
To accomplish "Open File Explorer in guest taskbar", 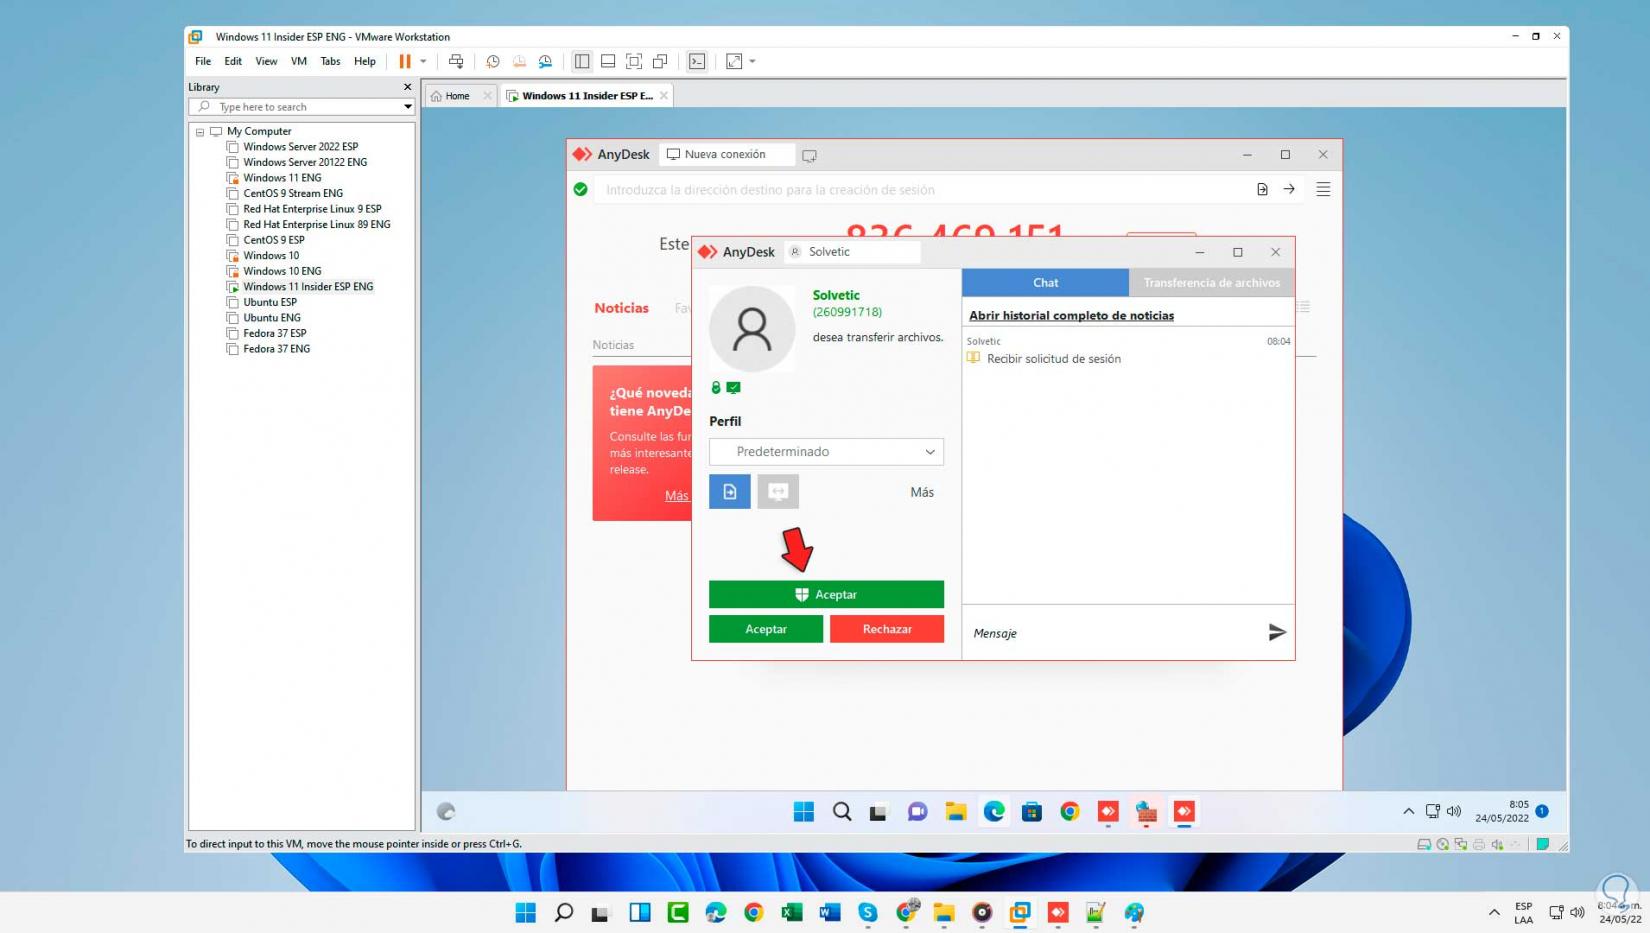I will [x=956, y=811].
